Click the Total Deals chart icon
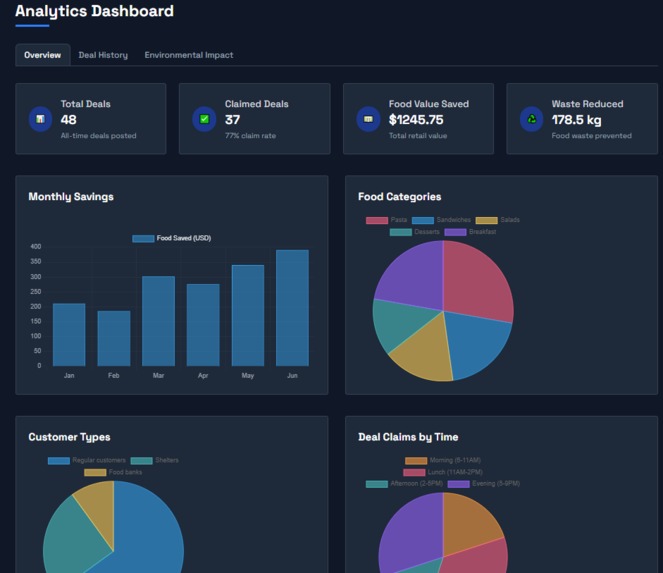 (x=40, y=119)
